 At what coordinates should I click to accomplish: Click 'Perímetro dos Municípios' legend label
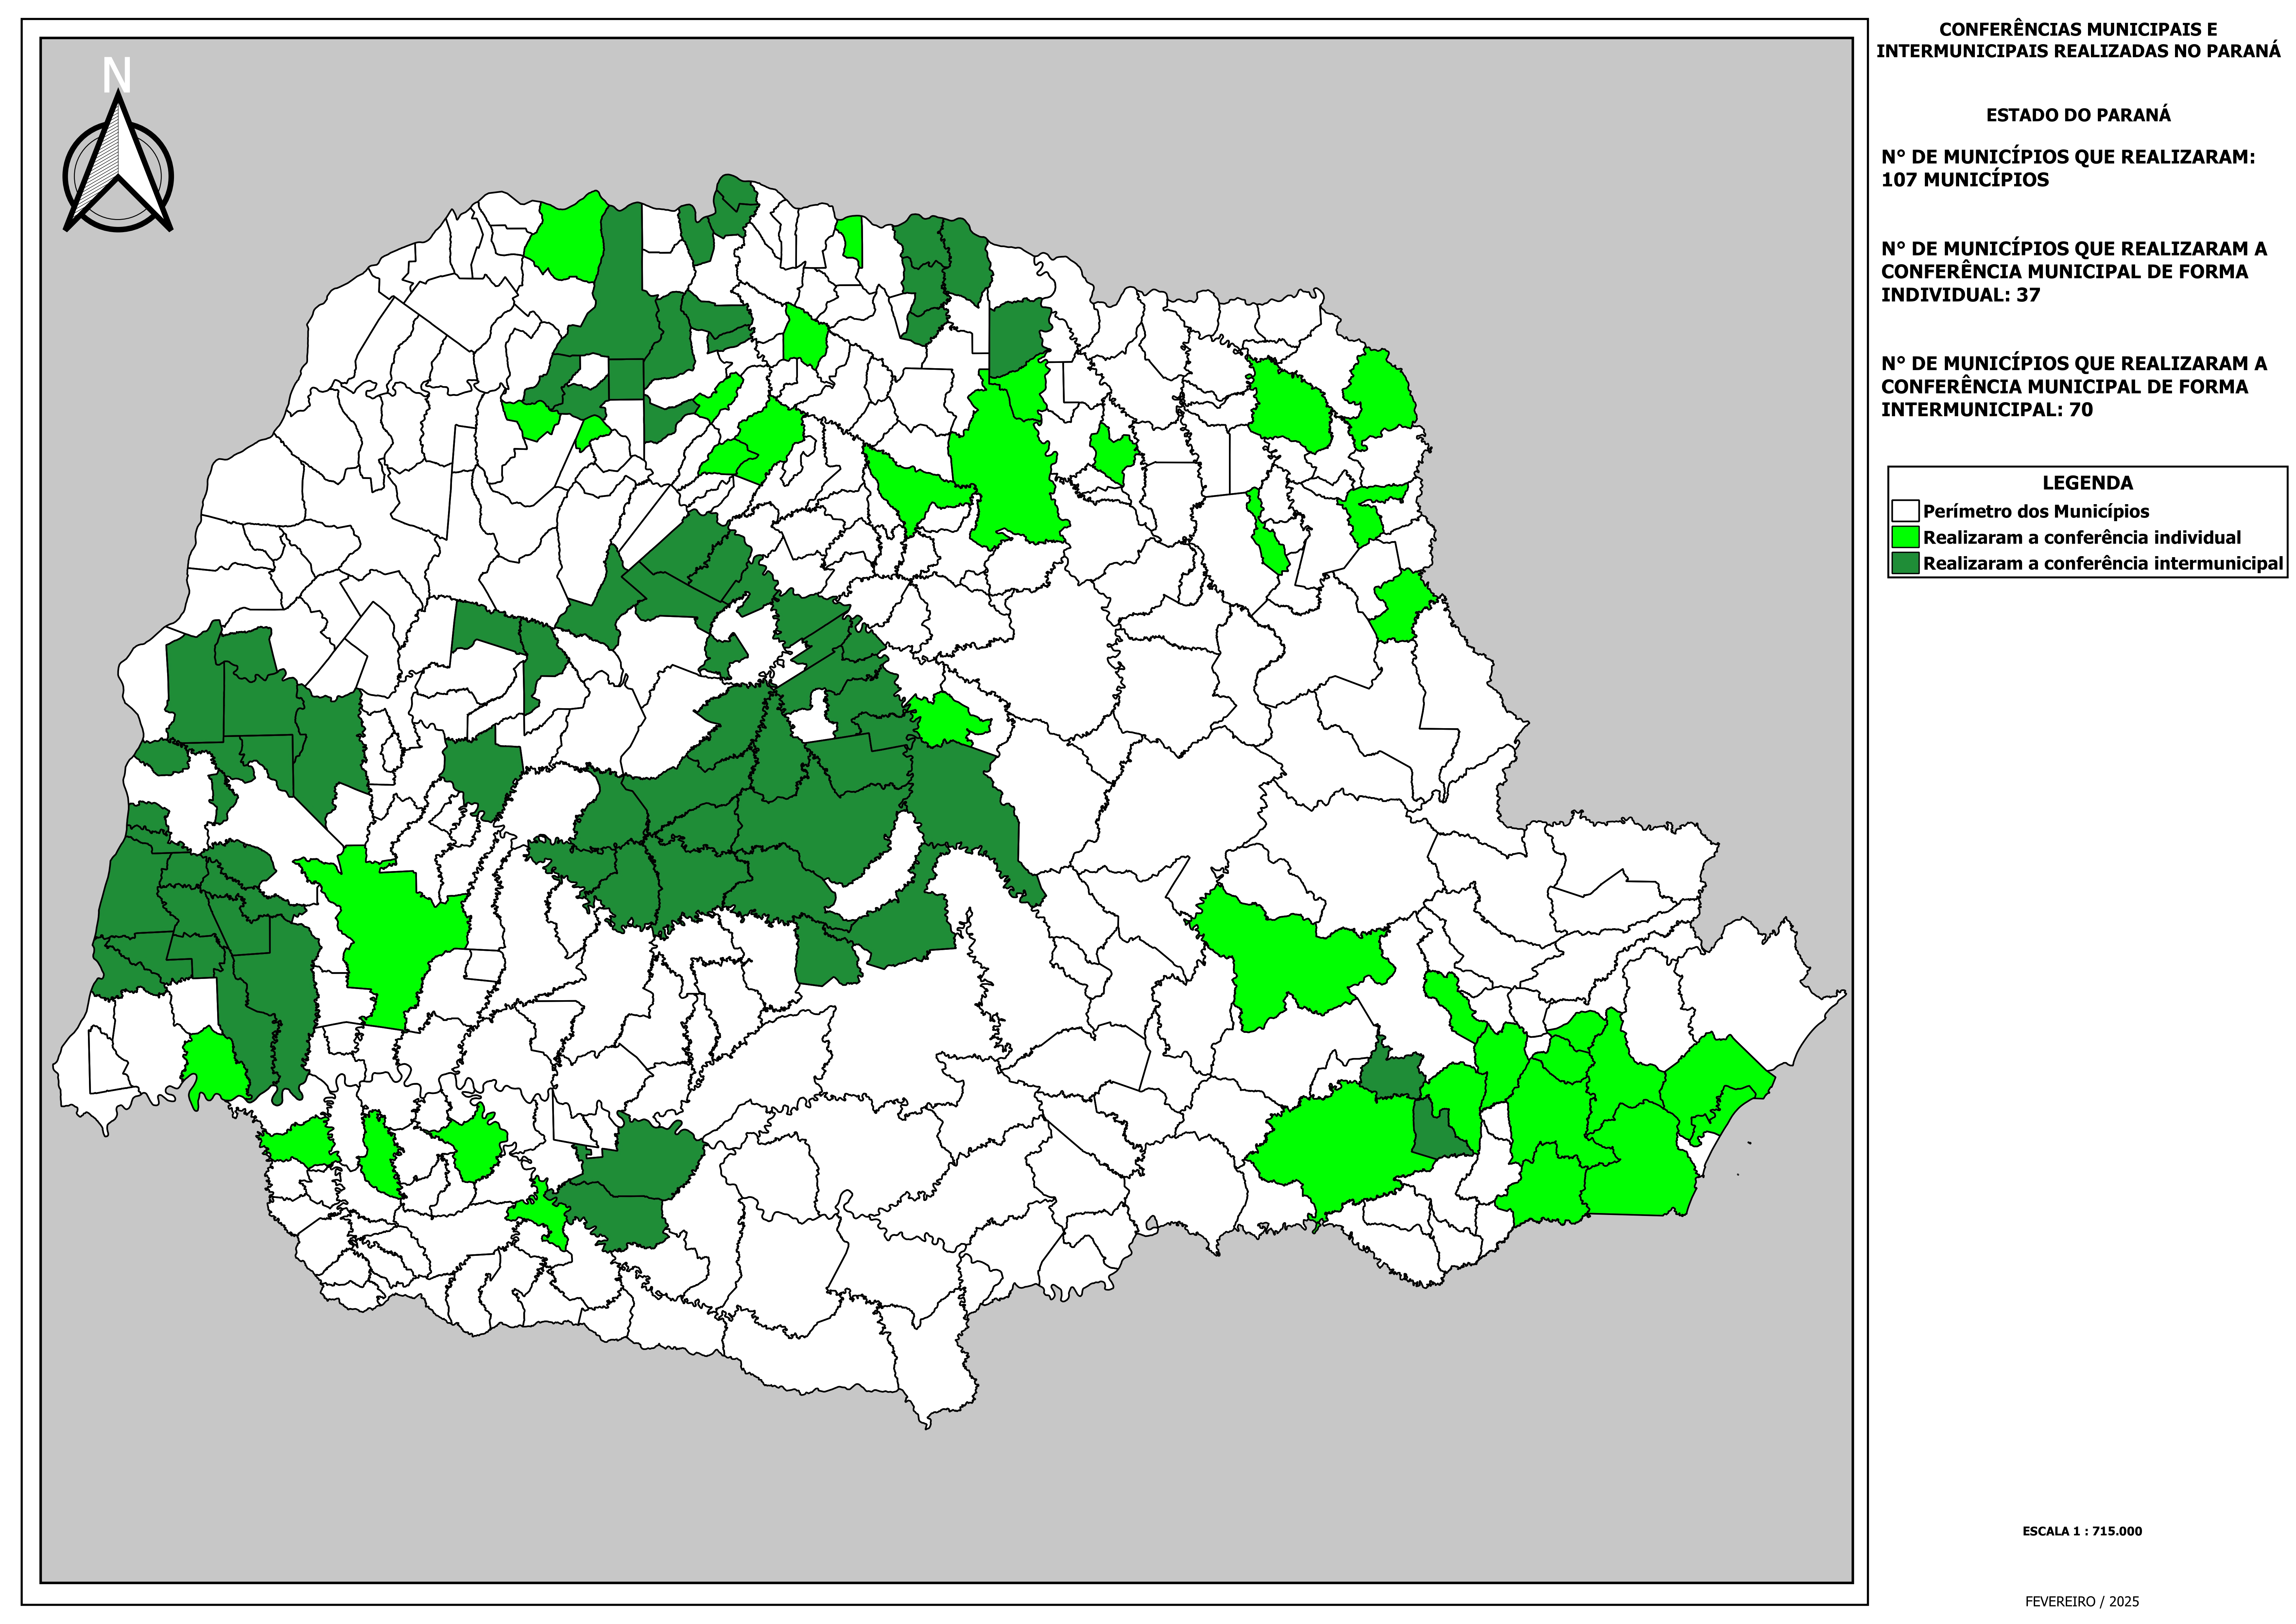[x=2036, y=512]
